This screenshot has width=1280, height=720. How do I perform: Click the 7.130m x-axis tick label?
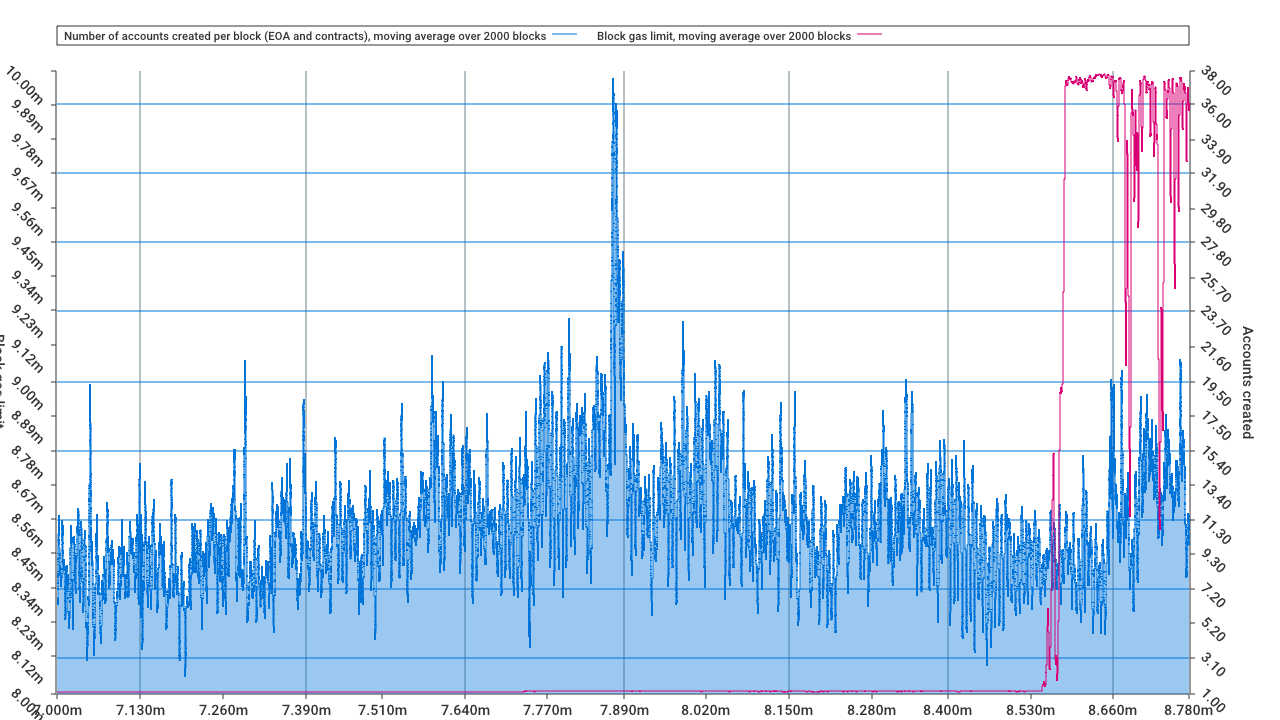point(142,710)
